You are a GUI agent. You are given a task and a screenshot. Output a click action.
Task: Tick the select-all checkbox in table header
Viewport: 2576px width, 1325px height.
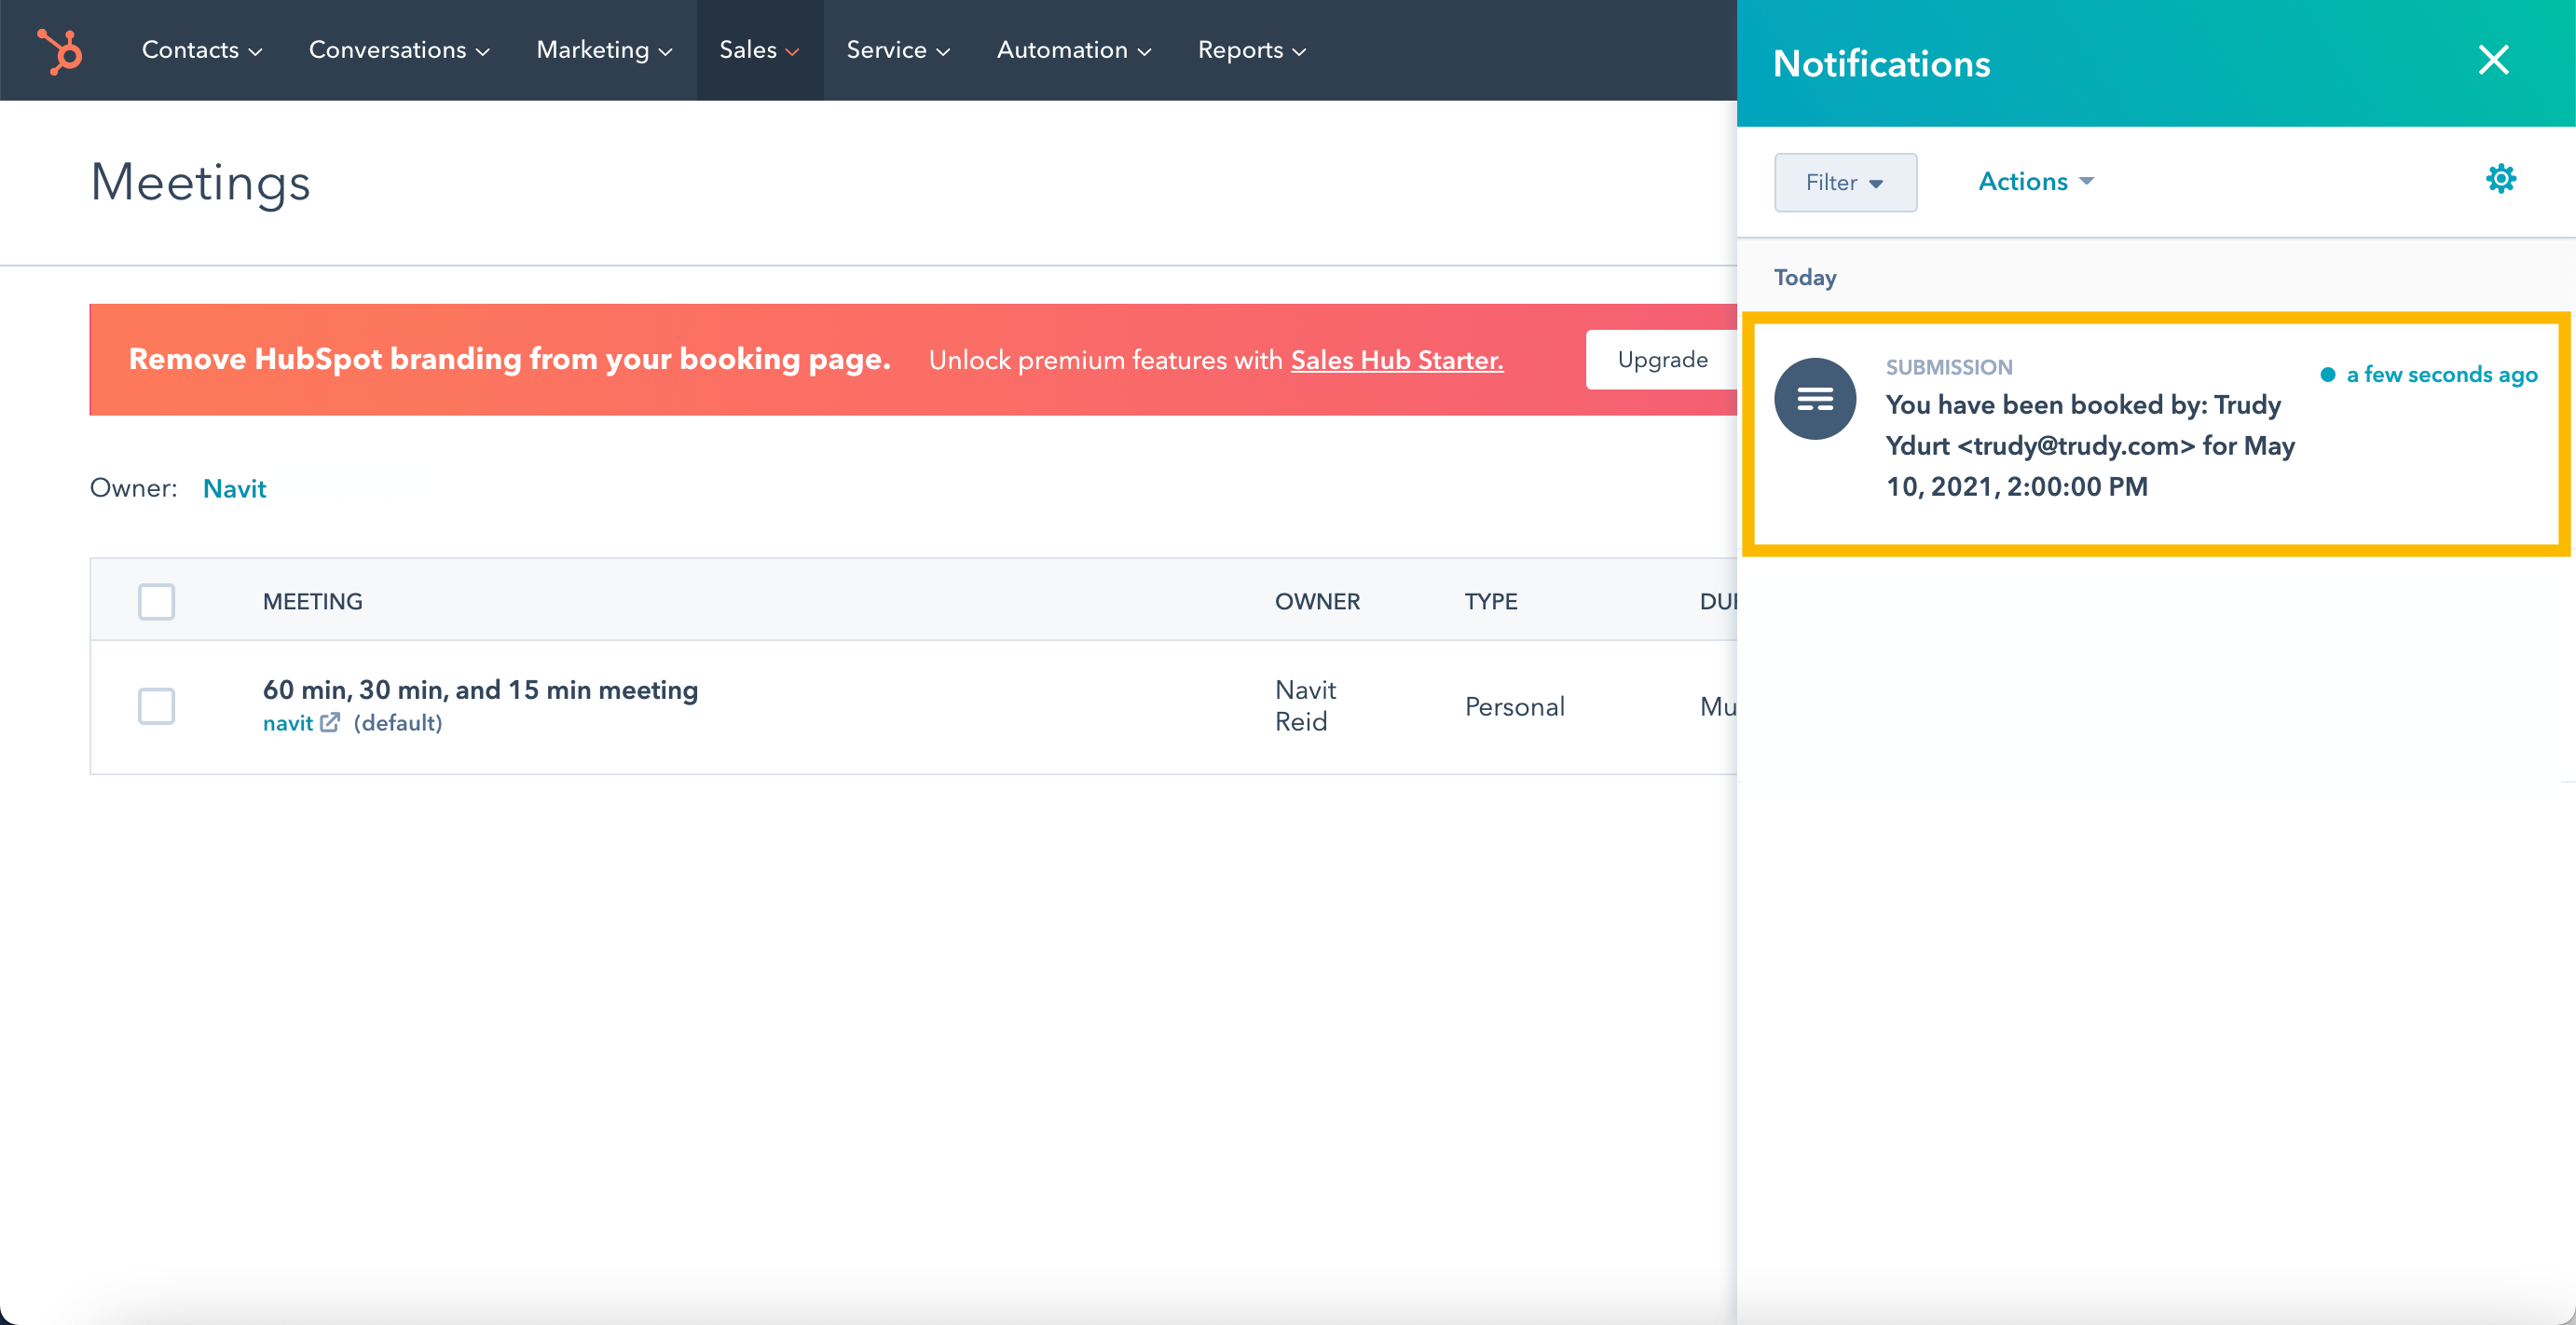[156, 601]
